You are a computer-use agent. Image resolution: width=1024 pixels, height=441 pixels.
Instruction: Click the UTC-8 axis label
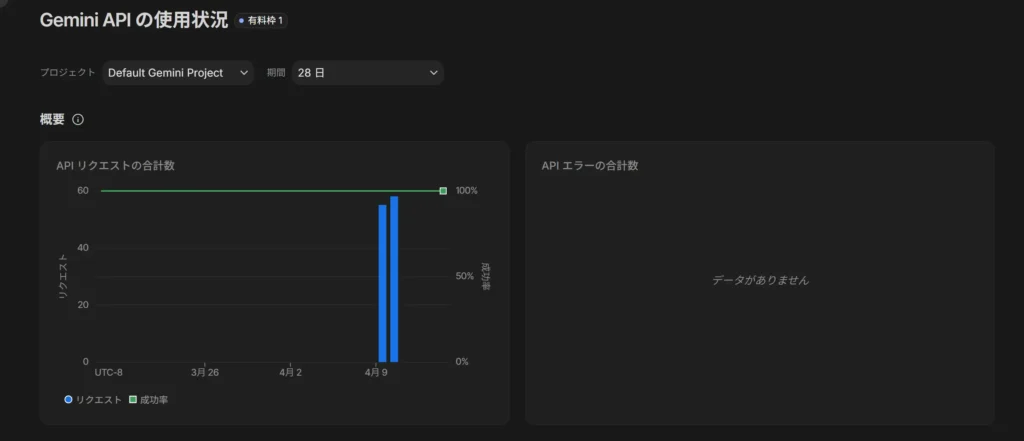coord(108,372)
